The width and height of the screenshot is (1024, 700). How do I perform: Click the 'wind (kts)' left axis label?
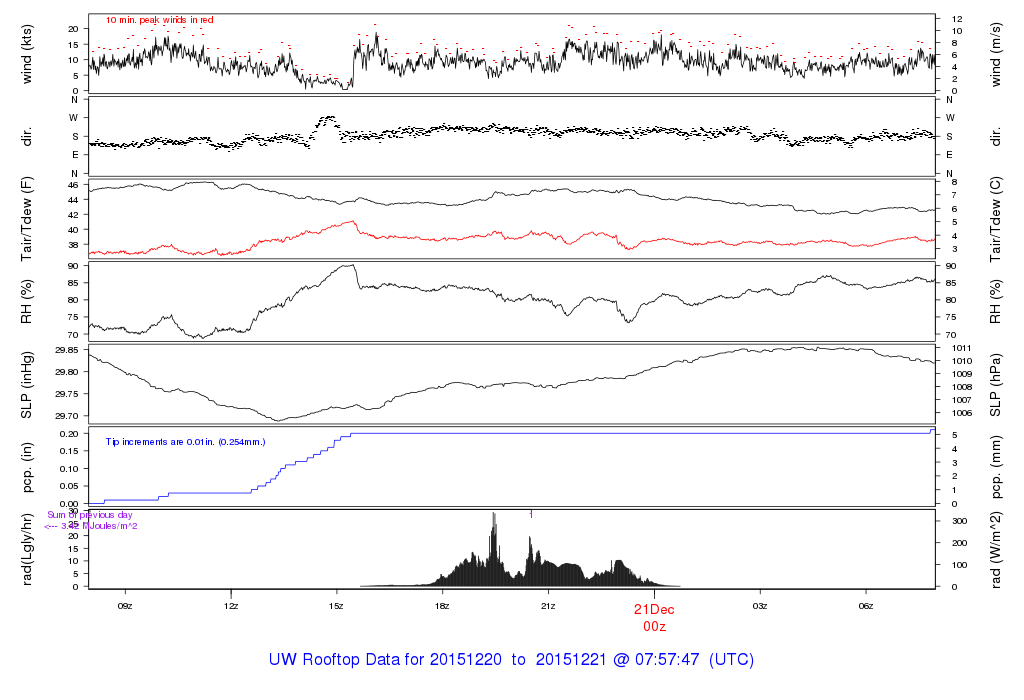(x=27, y=54)
